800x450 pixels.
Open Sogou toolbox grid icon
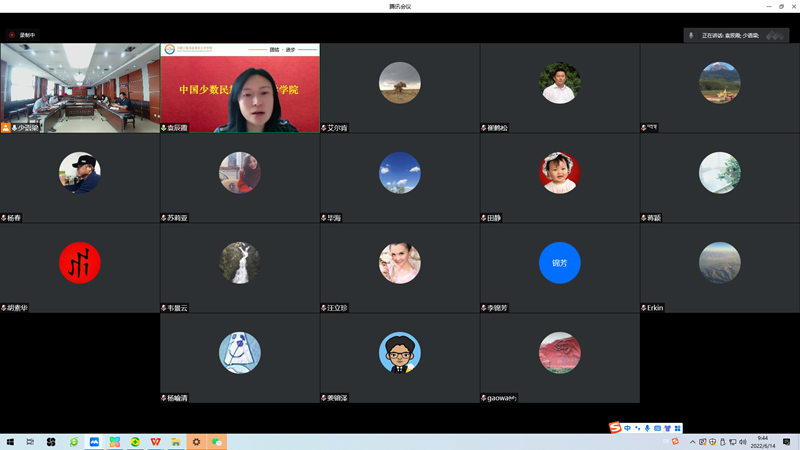[677, 428]
